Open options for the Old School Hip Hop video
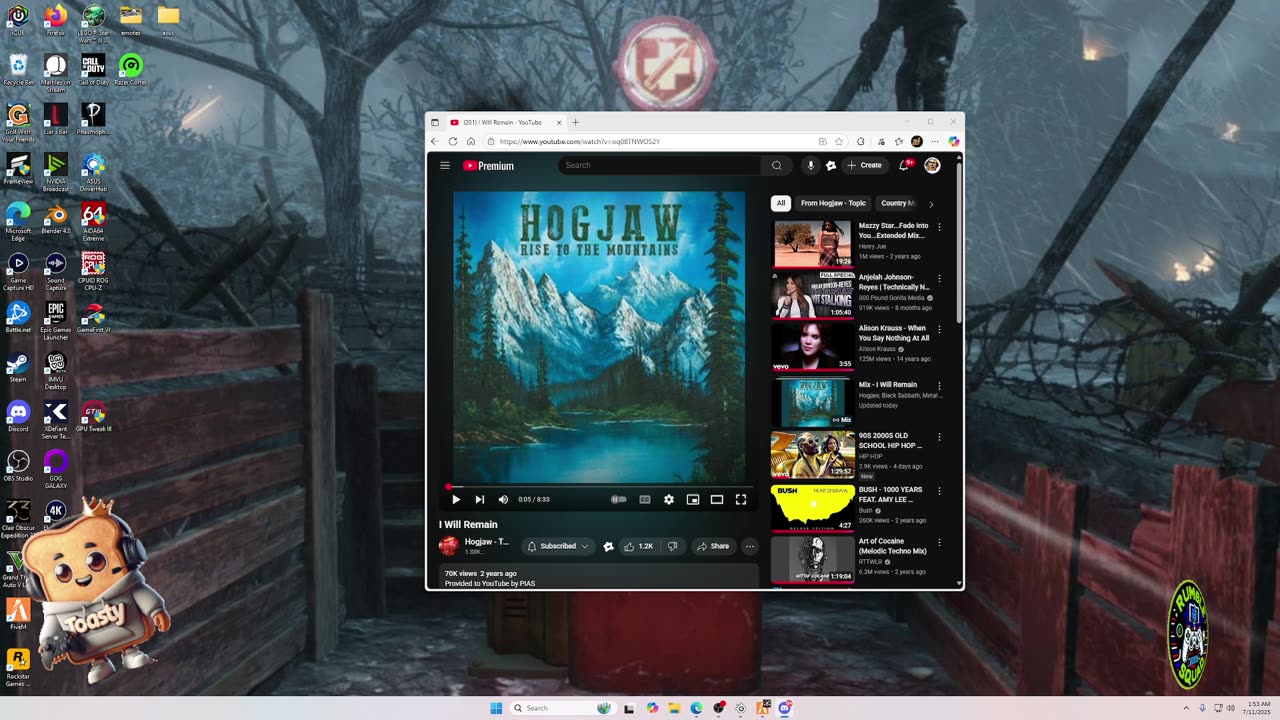Image resolution: width=1280 pixels, height=720 pixels. click(x=939, y=437)
